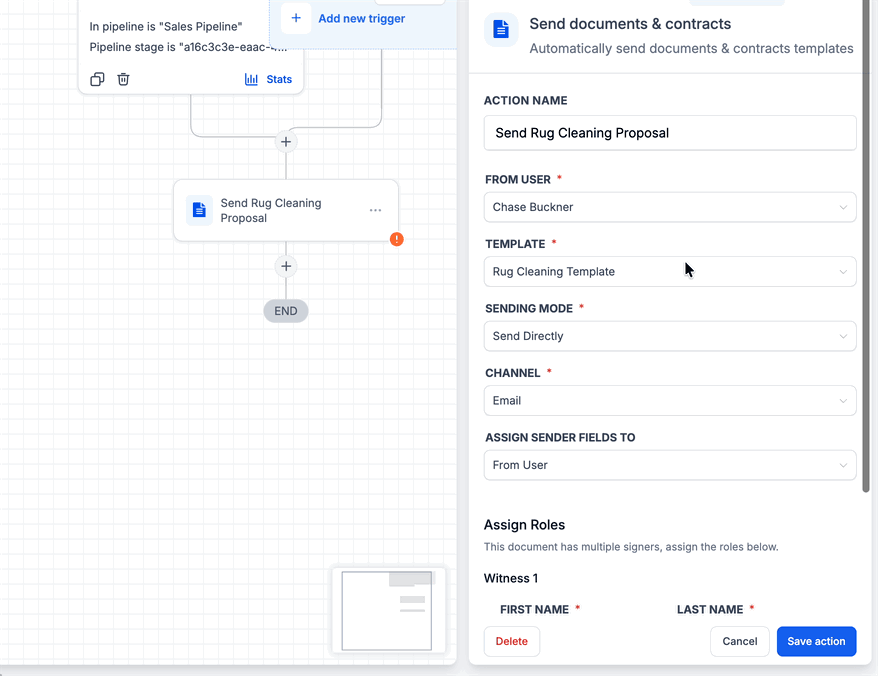Click the END node
The height and width of the screenshot is (676, 878).
[x=286, y=311]
